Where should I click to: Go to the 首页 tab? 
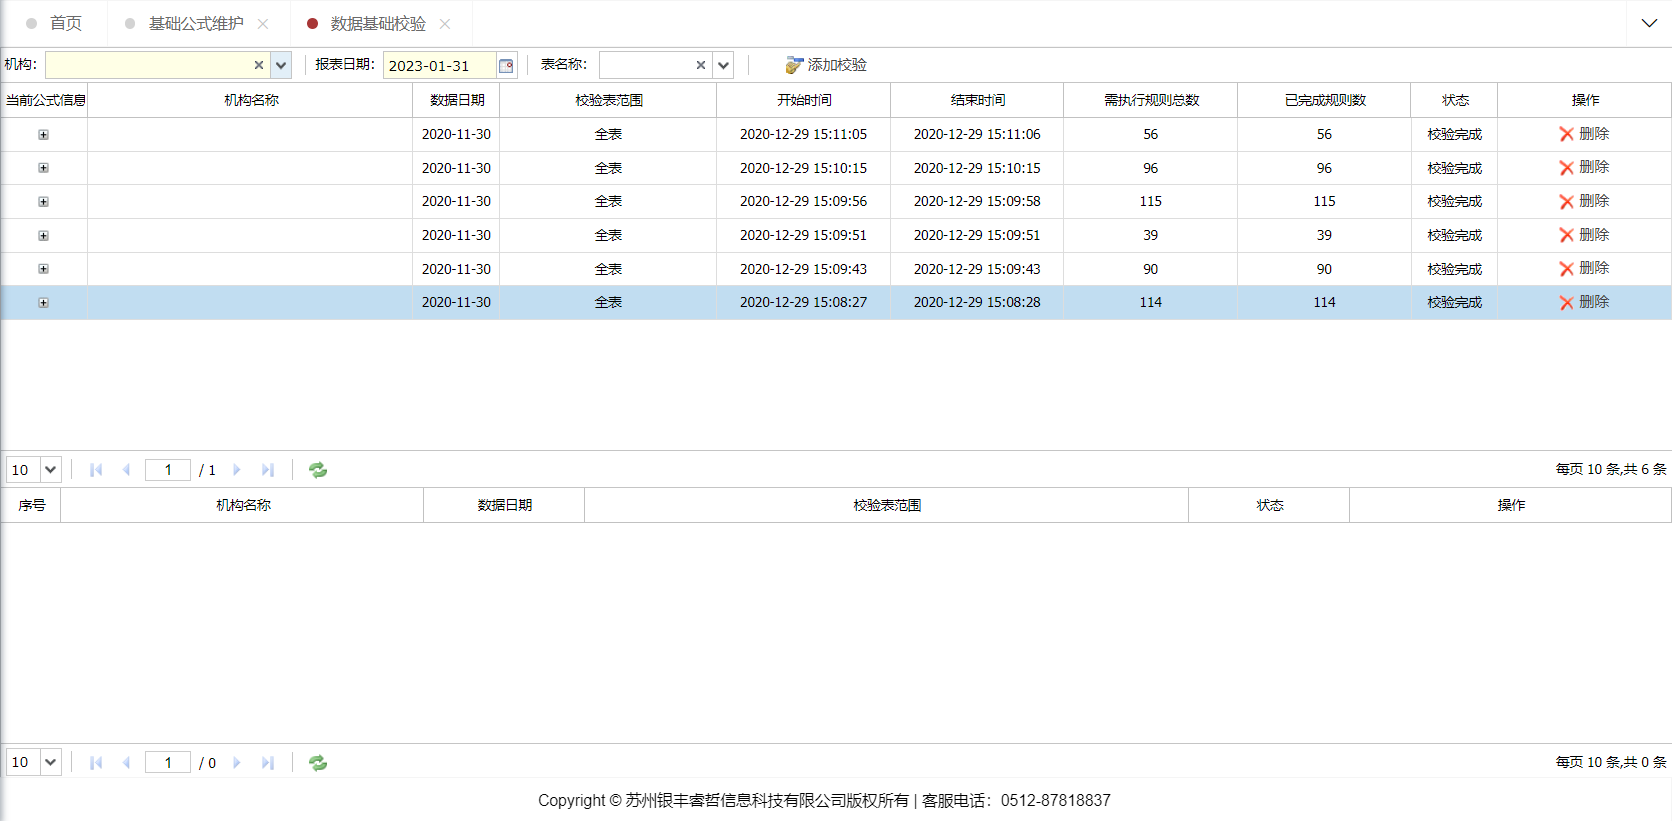65,23
